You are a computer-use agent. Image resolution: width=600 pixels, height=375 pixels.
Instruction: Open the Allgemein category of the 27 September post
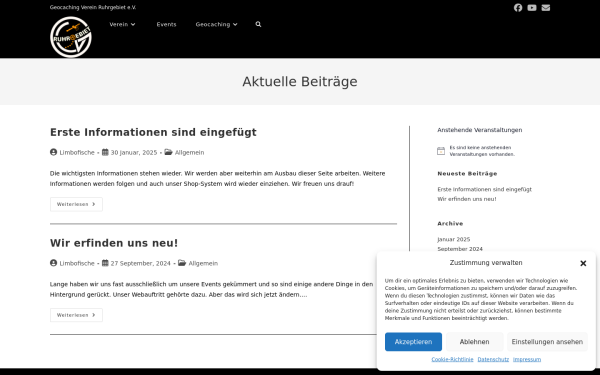(203, 263)
